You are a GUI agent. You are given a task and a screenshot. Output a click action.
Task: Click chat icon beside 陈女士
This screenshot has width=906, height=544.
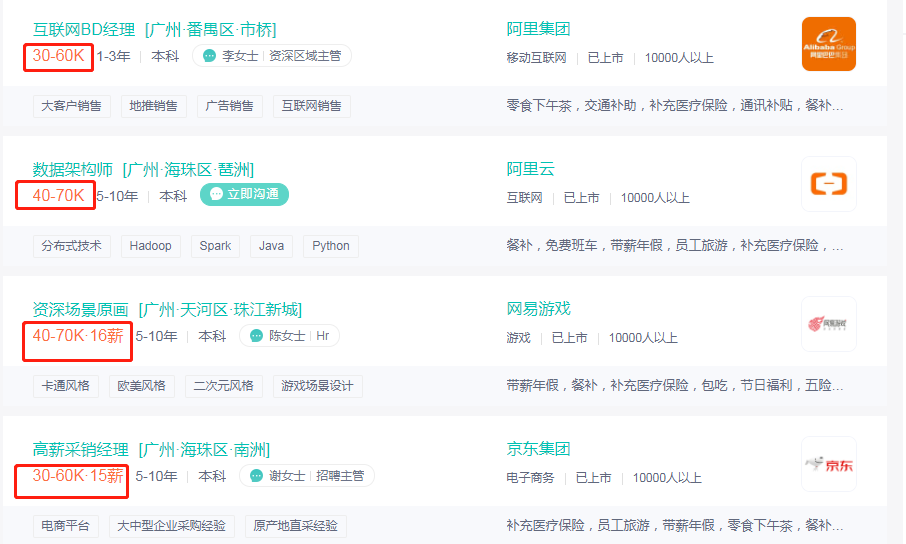click(x=256, y=335)
